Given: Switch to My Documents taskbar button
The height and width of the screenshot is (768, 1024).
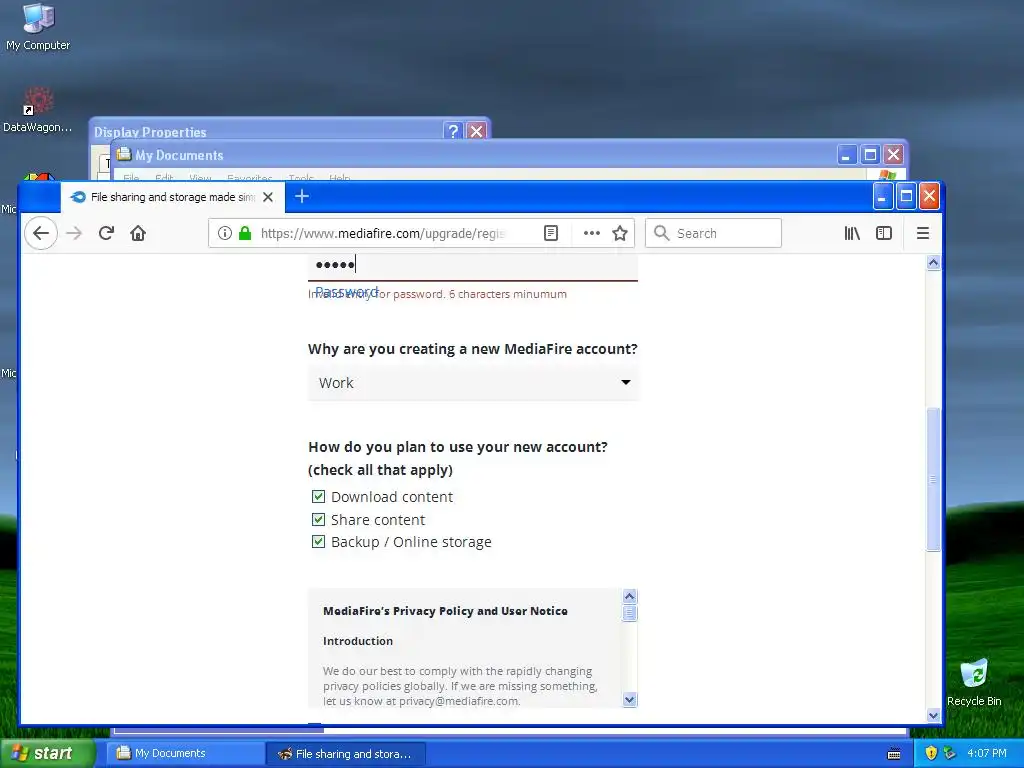Looking at the screenshot, I should pyautogui.click(x=185, y=753).
